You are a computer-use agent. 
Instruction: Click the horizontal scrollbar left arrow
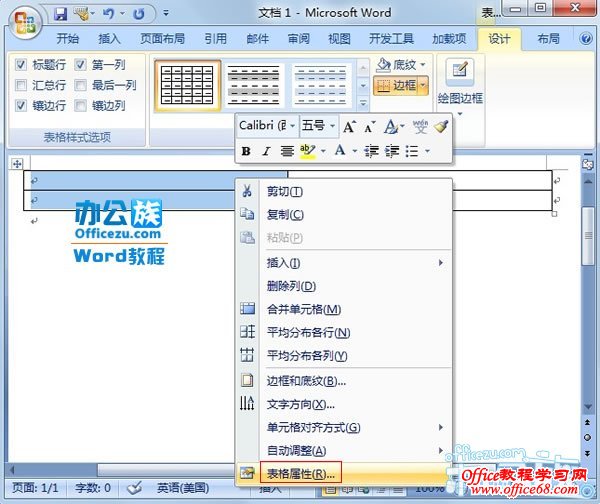point(13,470)
